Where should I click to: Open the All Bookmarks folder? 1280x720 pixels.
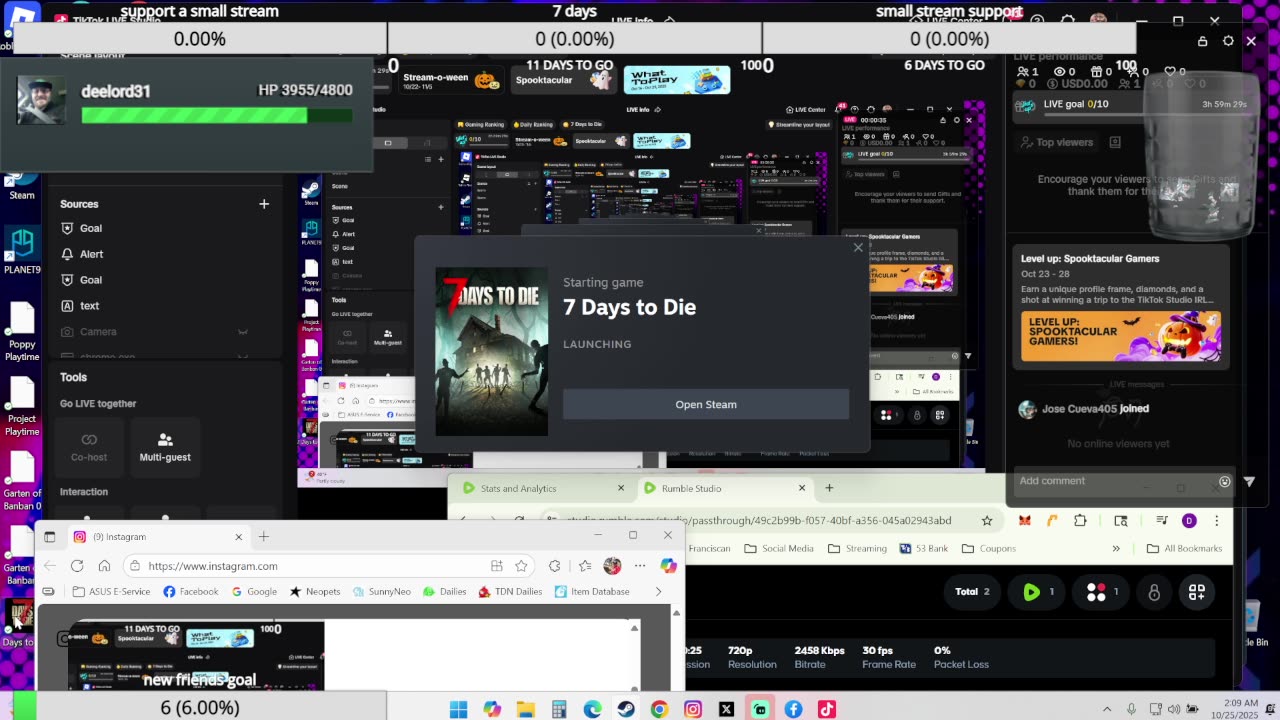tap(1185, 548)
